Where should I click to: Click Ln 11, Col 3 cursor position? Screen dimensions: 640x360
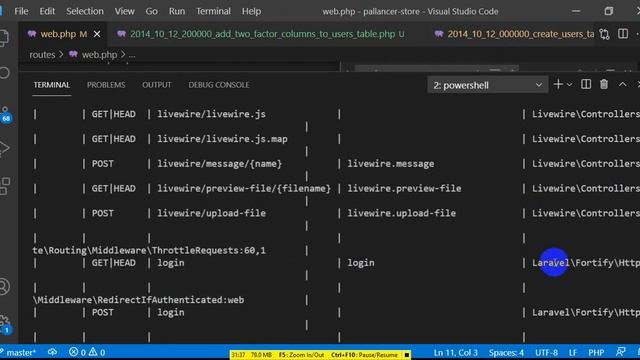(455, 352)
